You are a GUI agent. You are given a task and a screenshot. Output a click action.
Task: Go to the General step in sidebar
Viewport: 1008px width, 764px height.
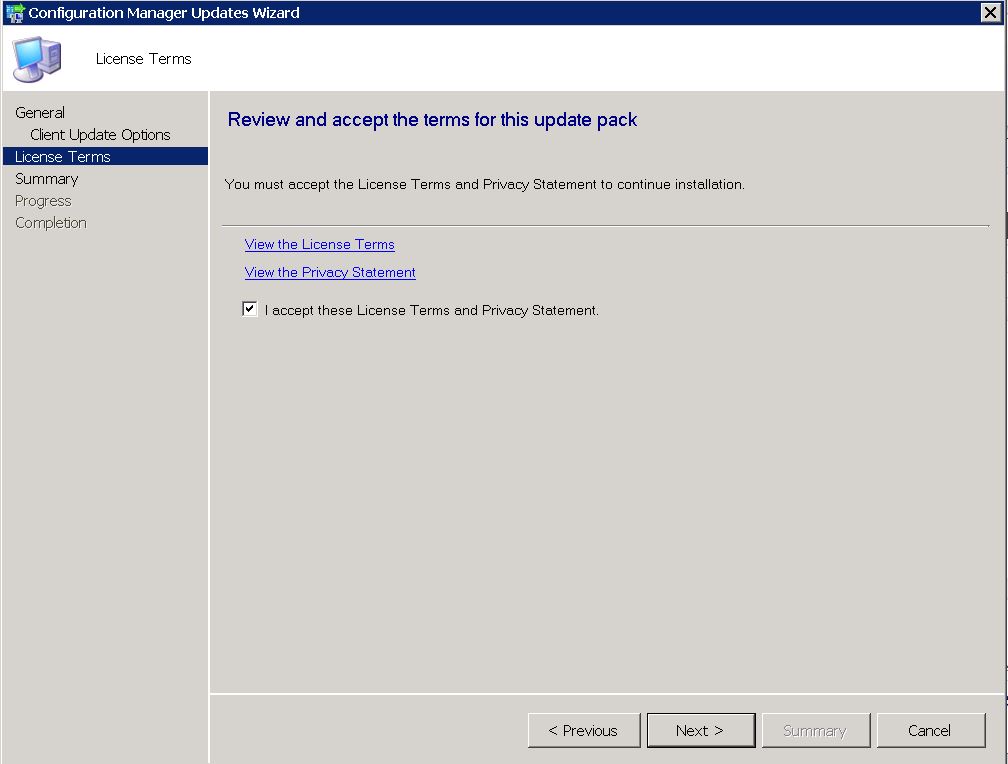(40, 113)
